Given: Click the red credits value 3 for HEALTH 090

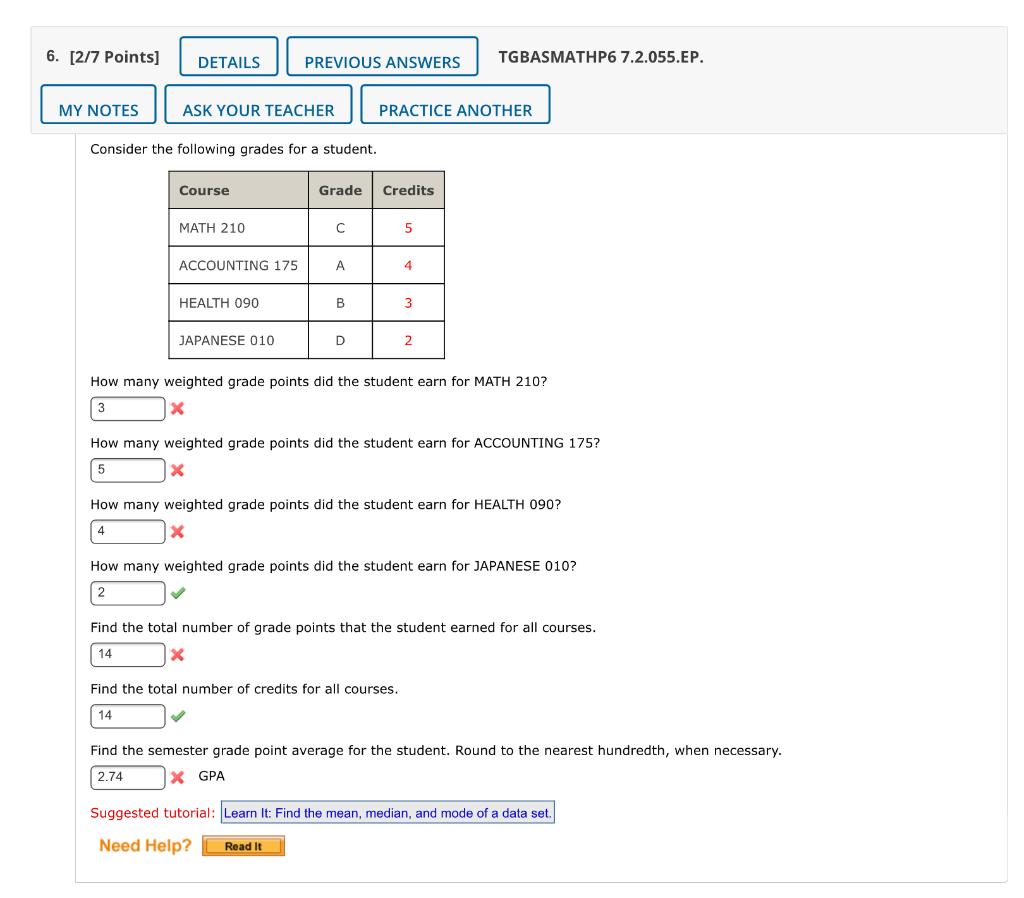Looking at the screenshot, I should [408, 303].
